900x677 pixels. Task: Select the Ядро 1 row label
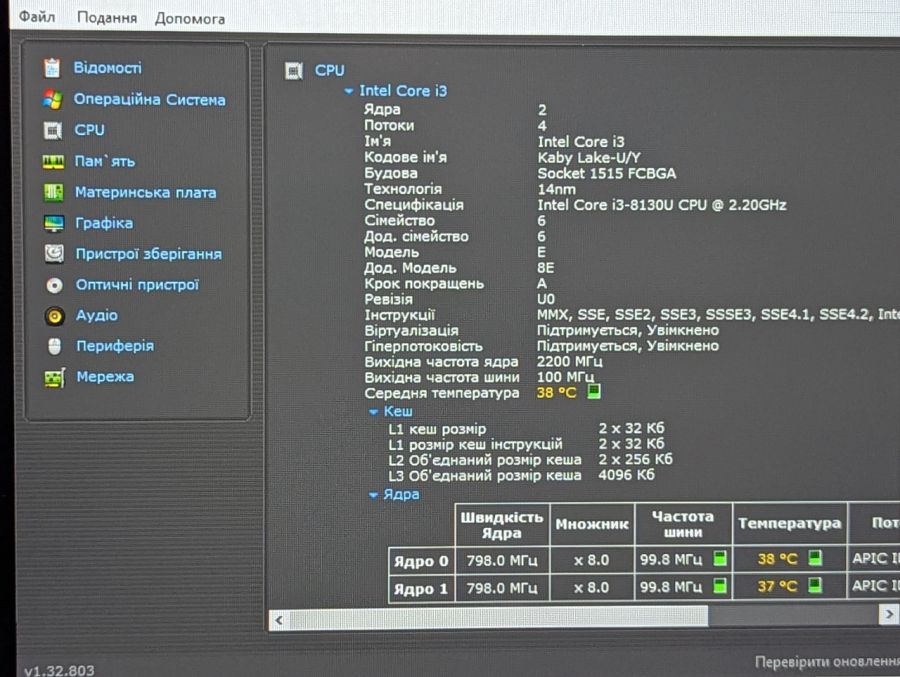[x=421, y=589]
